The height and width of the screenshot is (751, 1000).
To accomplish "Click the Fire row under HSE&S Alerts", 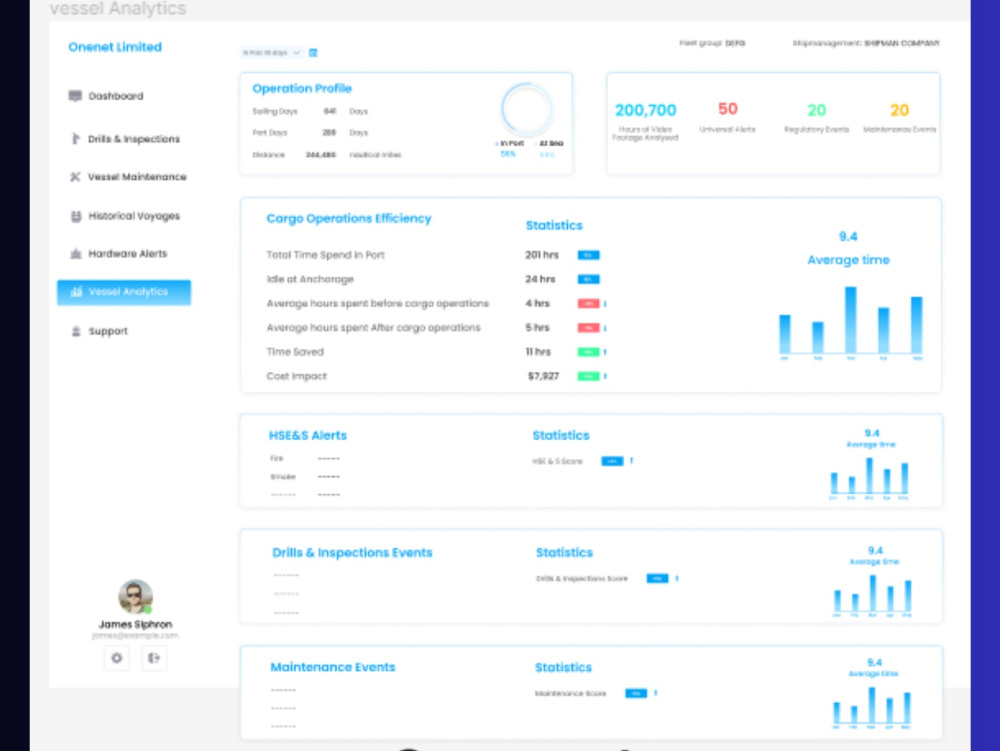I will 305,458.
